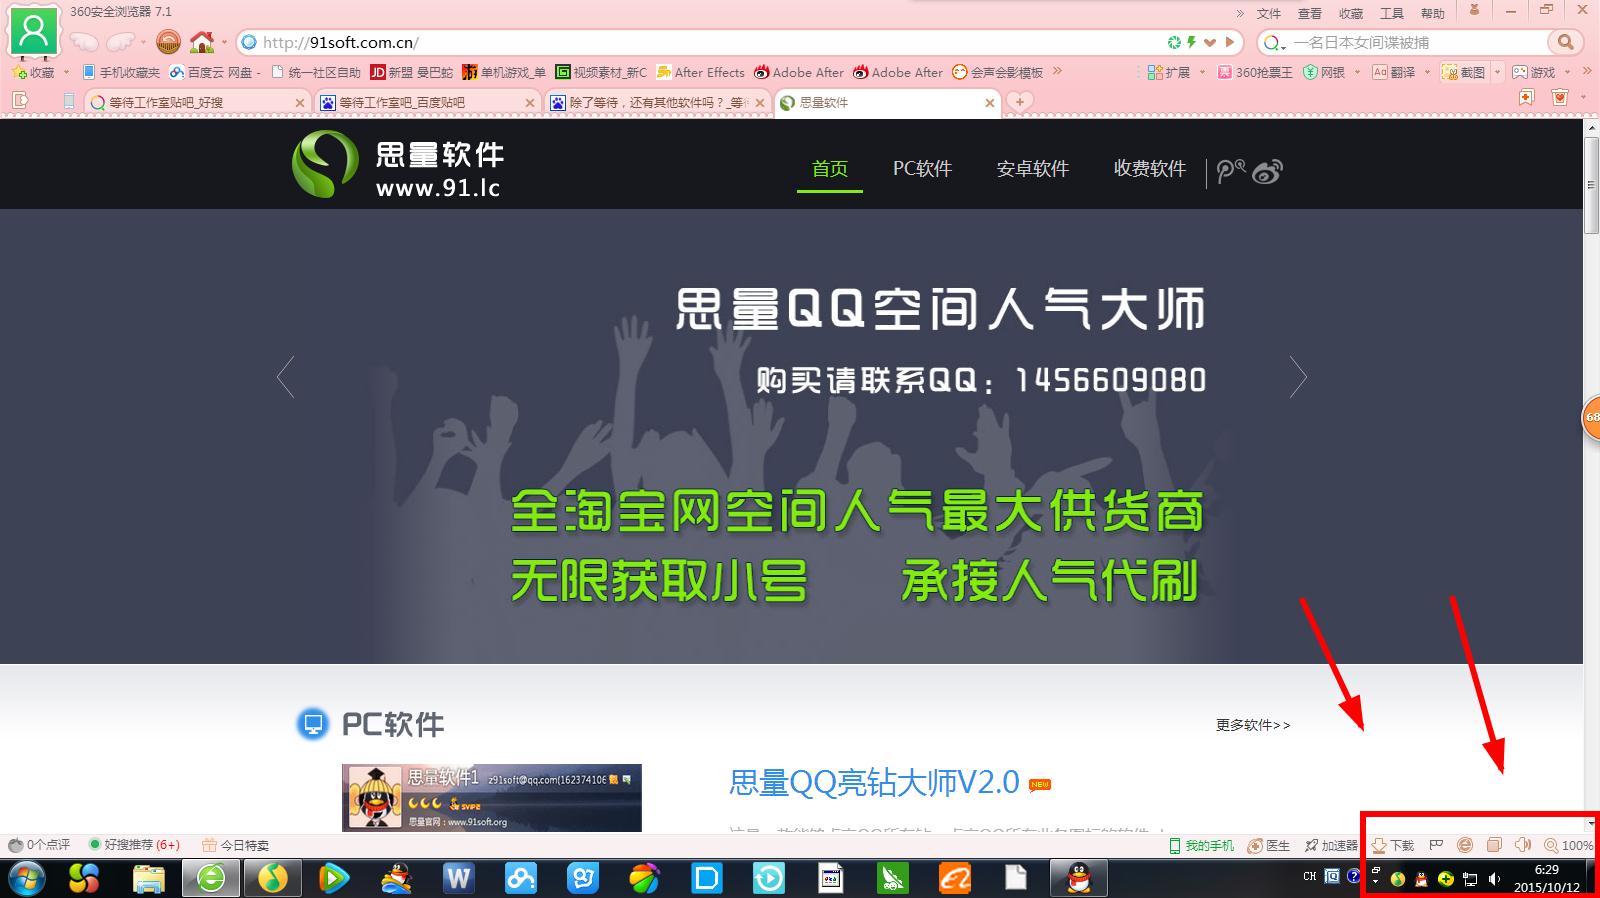Show more bookmarks with double chevron
This screenshot has width=1600, height=898.
(x=1057, y=72)
